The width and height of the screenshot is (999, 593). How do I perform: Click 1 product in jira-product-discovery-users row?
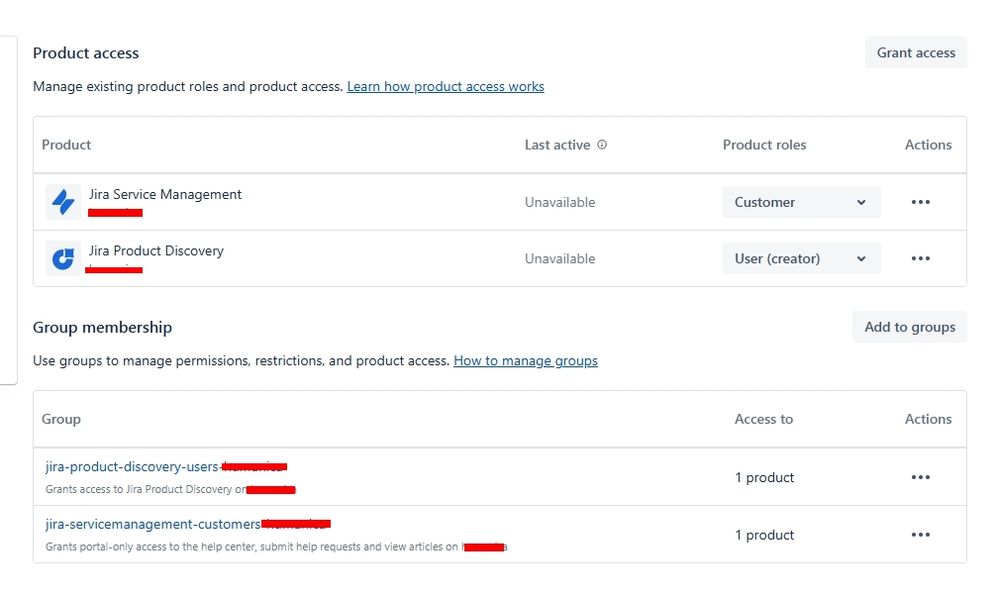[765, 477]
